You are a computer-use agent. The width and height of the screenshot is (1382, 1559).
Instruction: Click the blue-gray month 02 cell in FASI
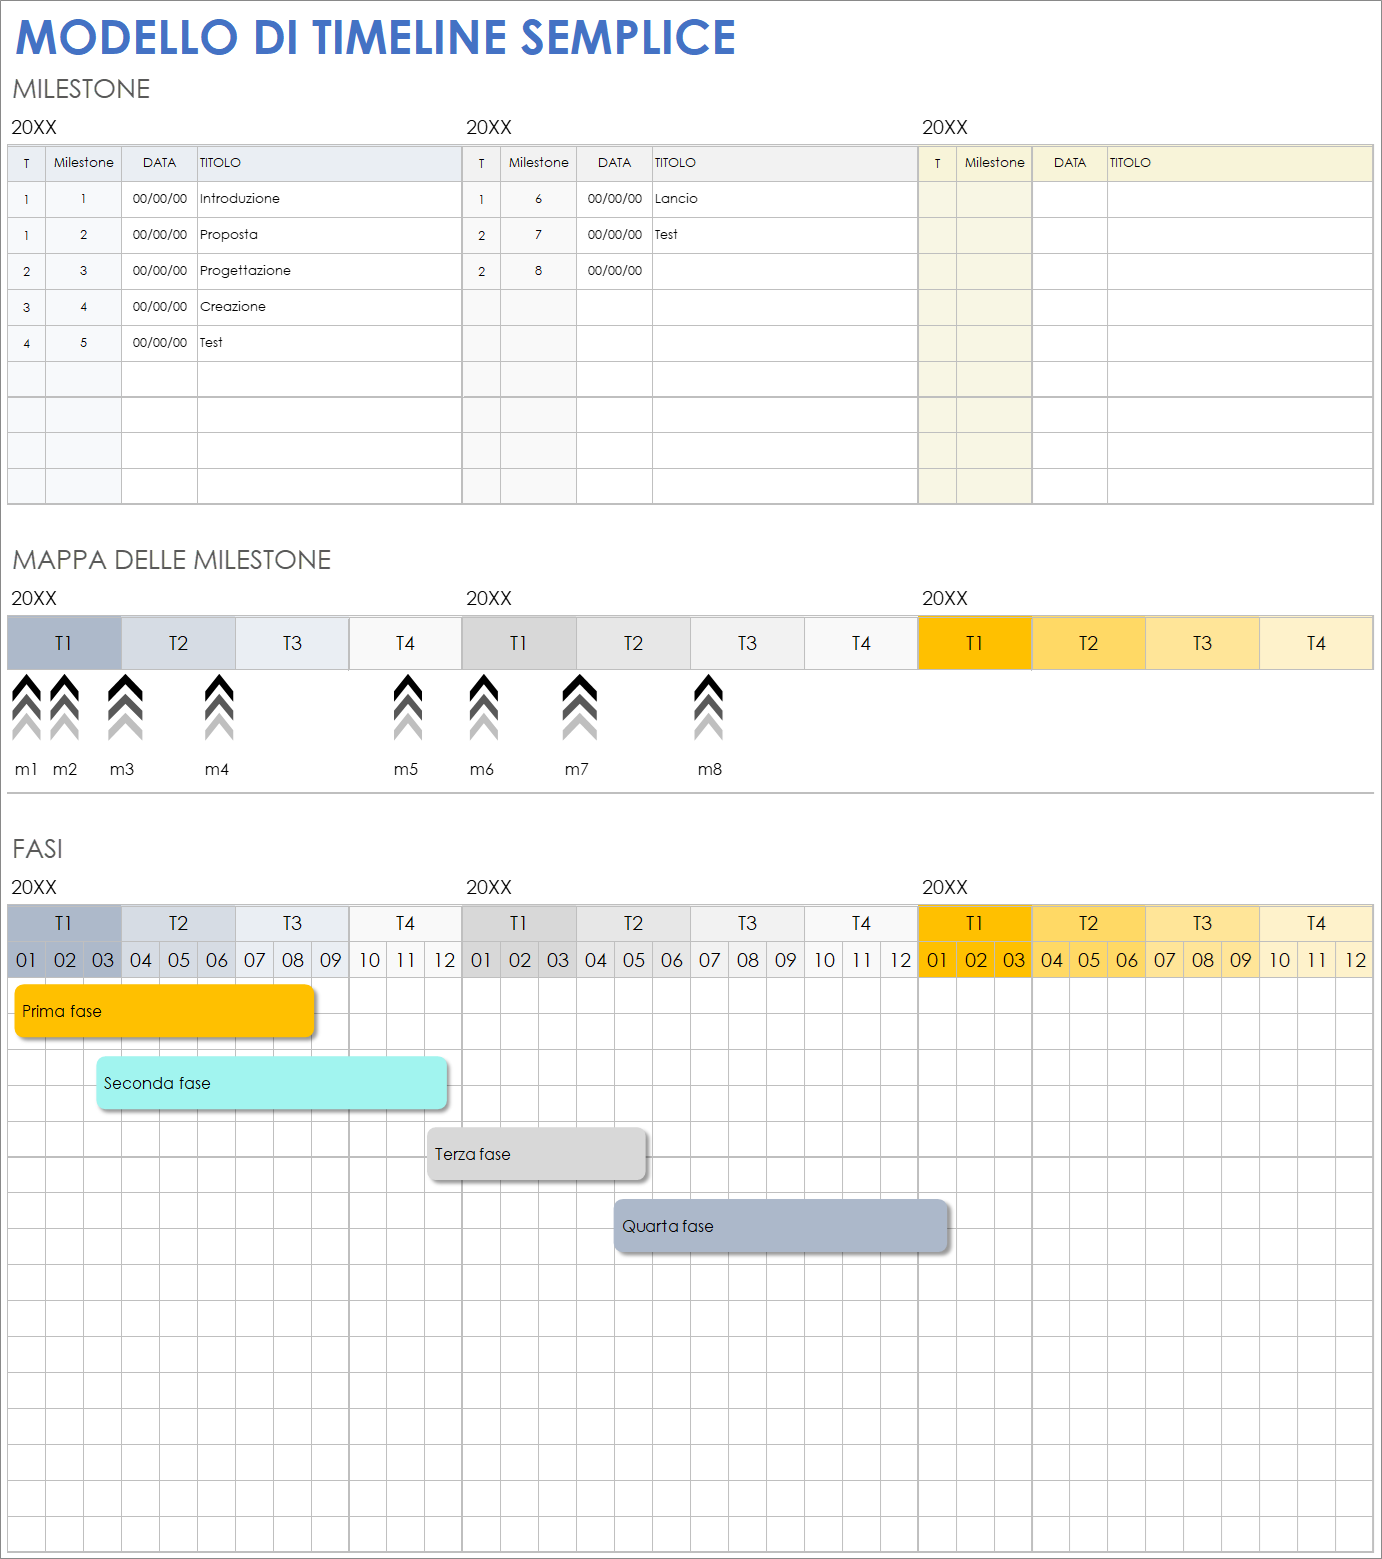tap(65, 960)
